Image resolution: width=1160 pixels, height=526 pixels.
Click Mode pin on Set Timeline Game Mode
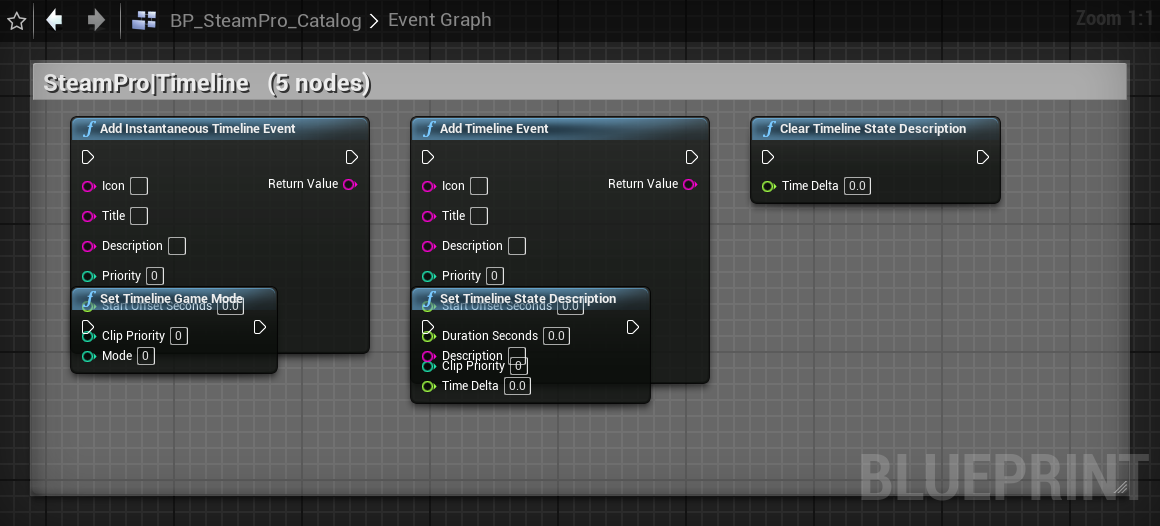click(x=89, y=356)
